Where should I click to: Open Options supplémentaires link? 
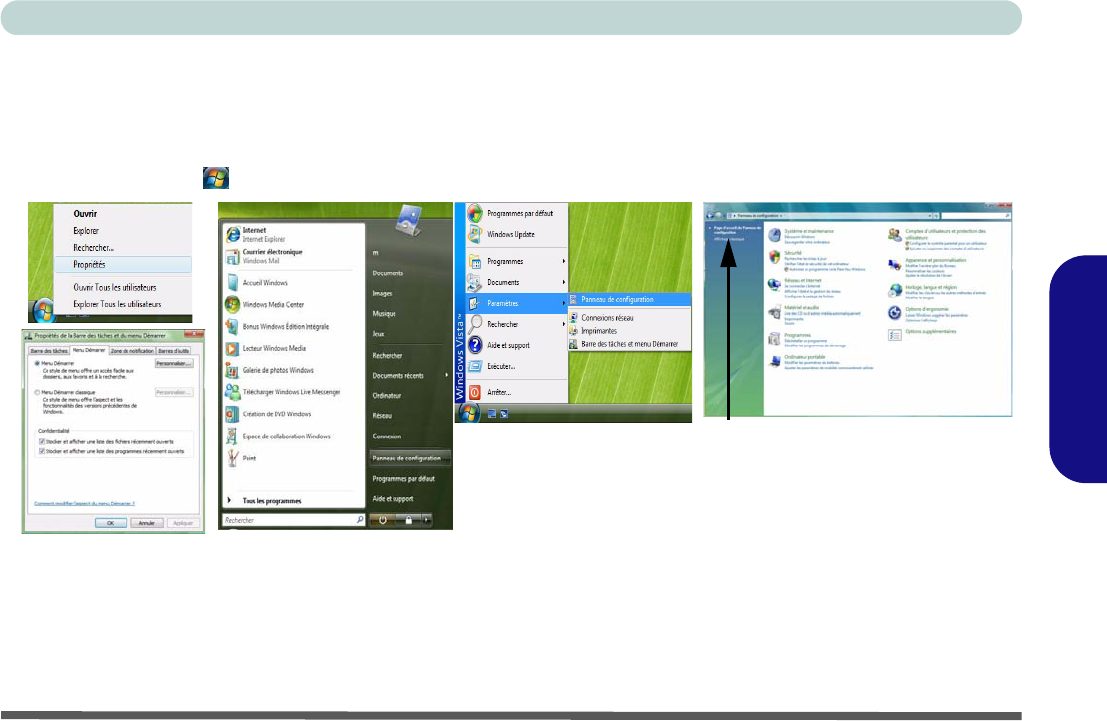tap(931, 331)
